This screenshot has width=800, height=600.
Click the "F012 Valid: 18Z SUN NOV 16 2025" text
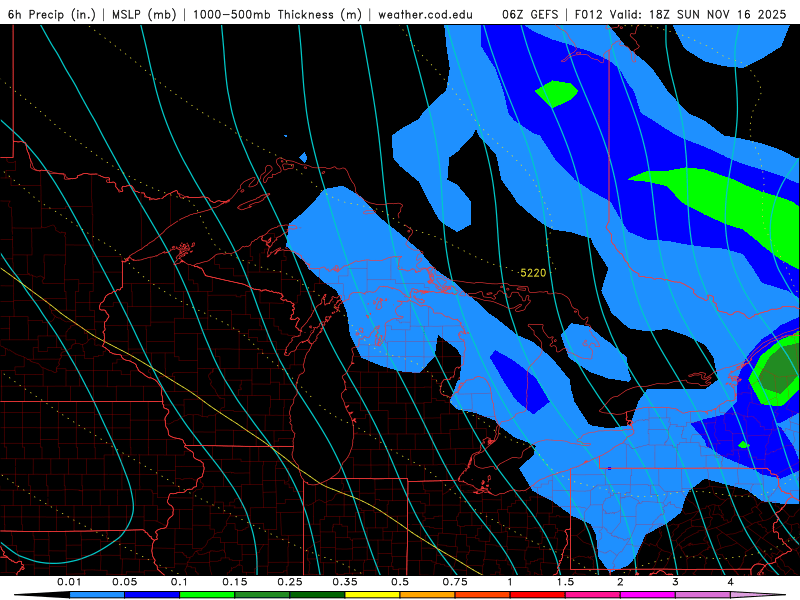coord(680,14)
